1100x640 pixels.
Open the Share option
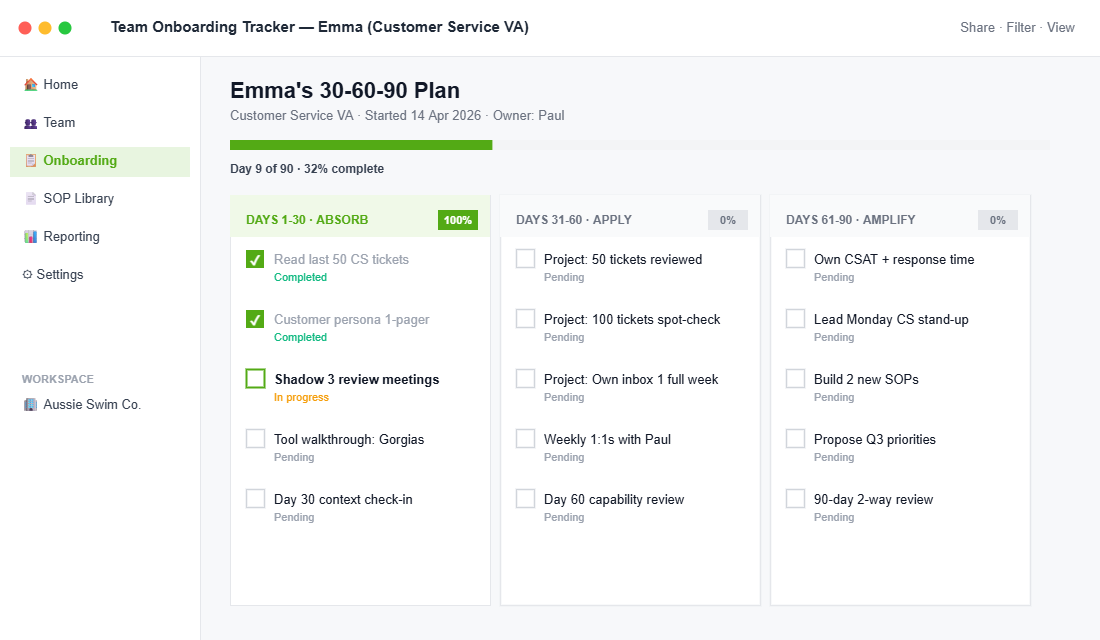pos(977,27)
